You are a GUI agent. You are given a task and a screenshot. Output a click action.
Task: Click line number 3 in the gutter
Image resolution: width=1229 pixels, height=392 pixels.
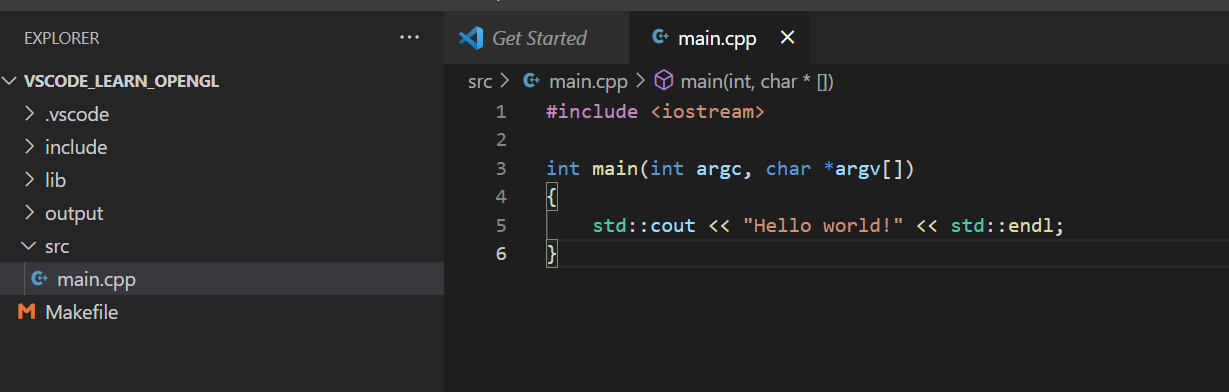[x=501, y=168]
